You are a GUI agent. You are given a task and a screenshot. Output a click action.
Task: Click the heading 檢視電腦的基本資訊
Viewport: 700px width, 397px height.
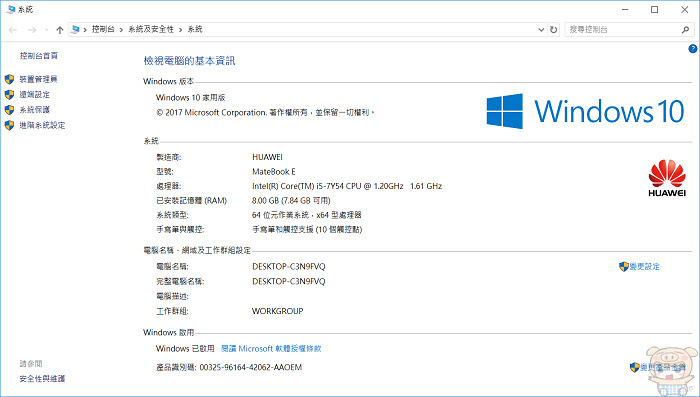coord(189,61)
